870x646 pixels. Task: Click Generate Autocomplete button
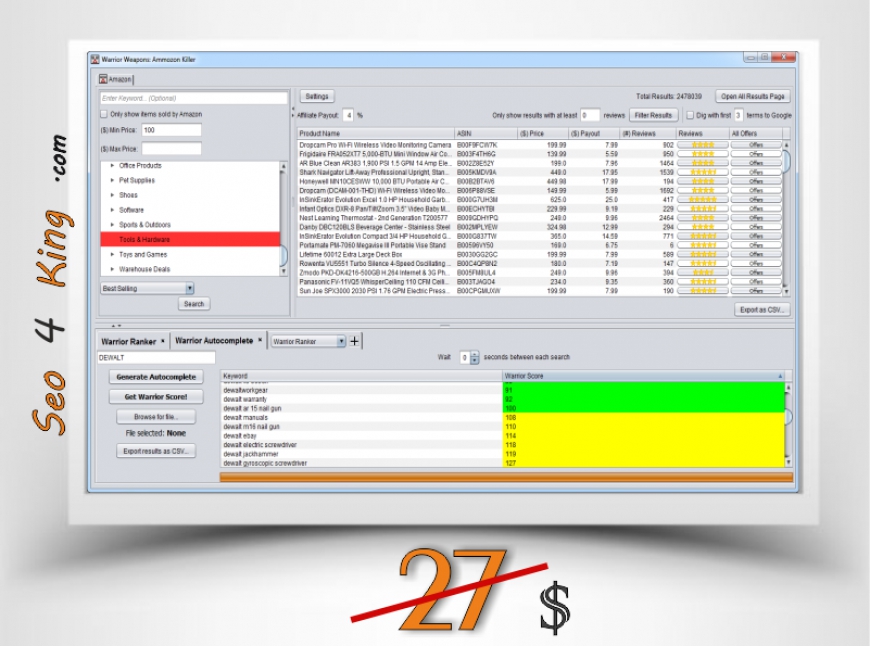tap(156, 377)
